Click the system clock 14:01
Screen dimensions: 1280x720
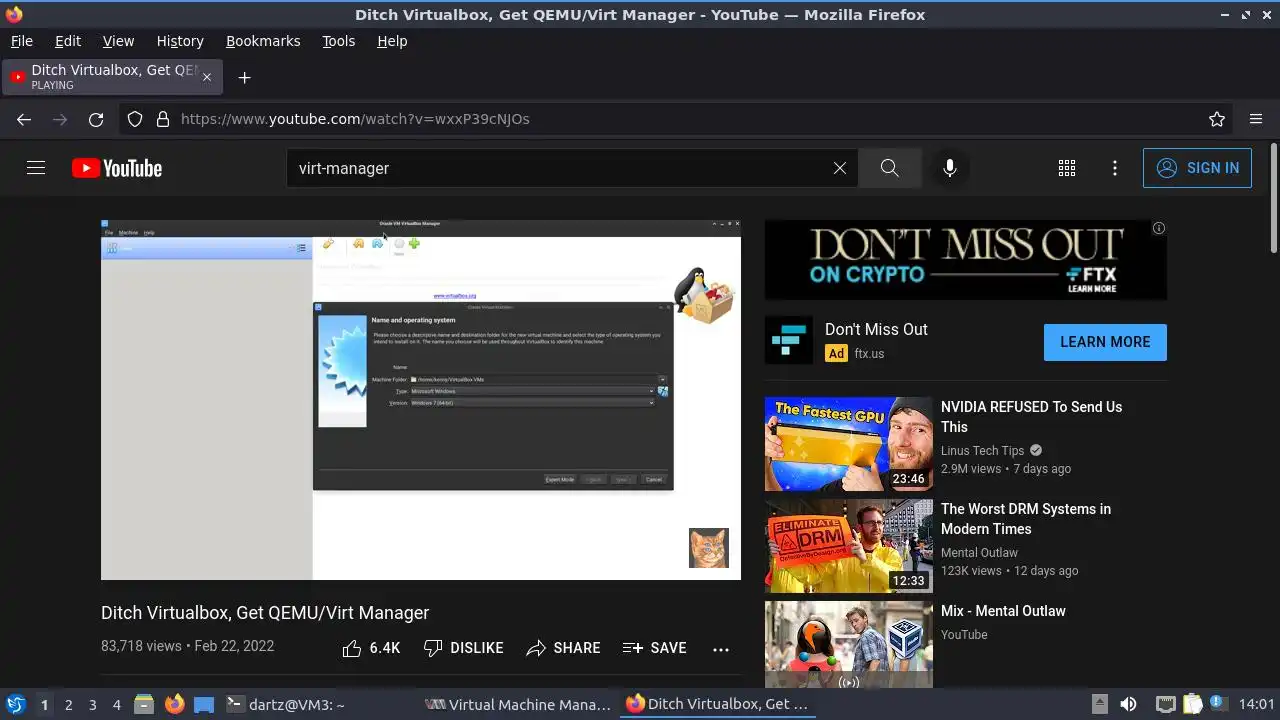1257,704
